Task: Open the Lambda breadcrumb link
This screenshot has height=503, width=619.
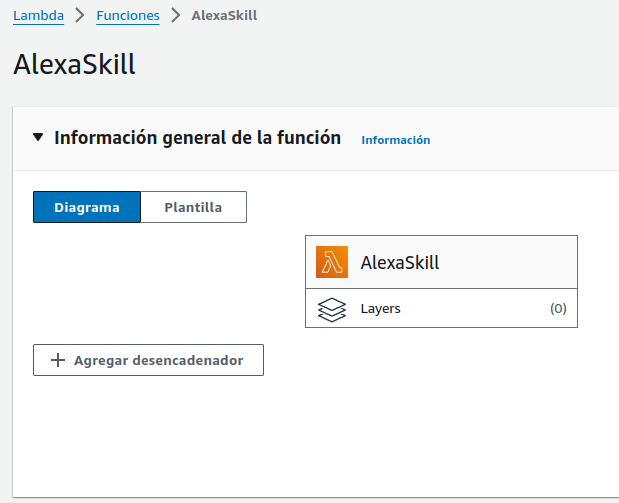Action: [38, 15]
